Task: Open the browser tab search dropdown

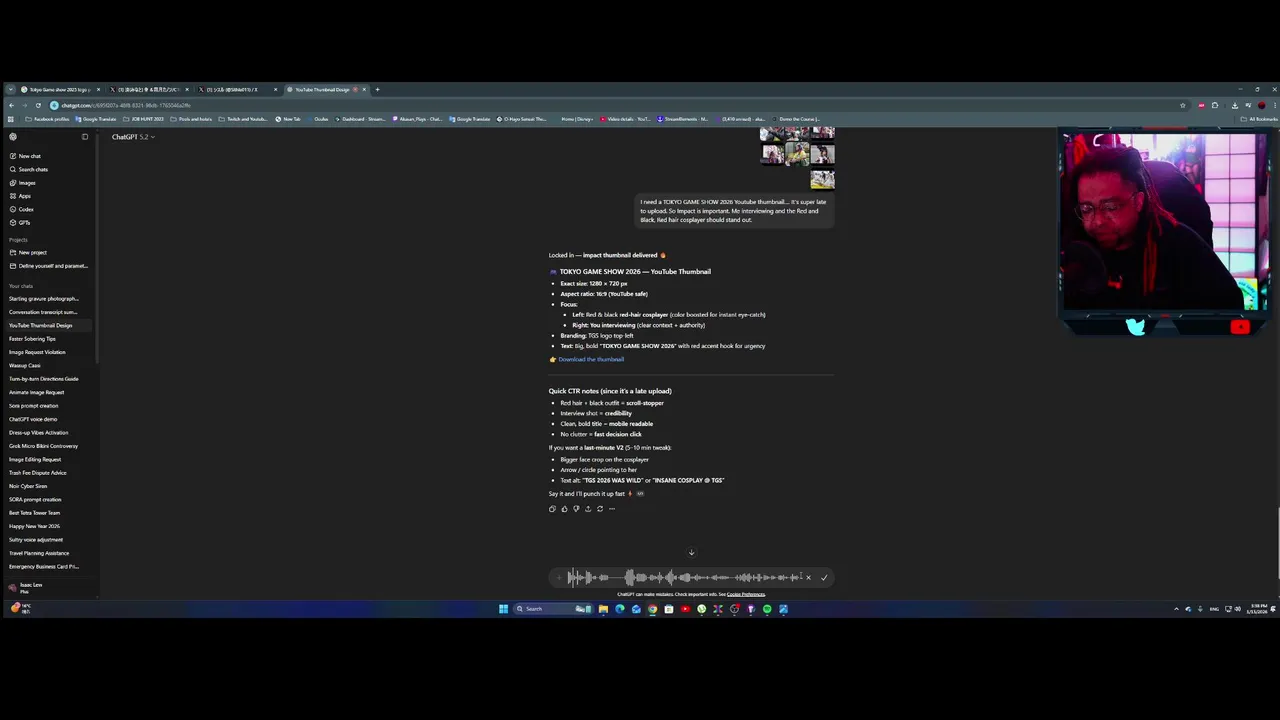Action: [10, 90]
